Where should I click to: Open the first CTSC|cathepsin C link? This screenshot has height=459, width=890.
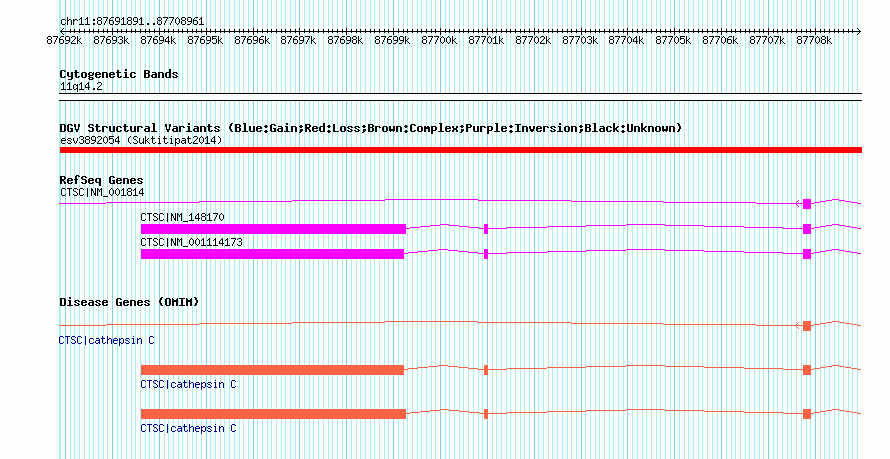pyautogui.click(x=106, y=340)
